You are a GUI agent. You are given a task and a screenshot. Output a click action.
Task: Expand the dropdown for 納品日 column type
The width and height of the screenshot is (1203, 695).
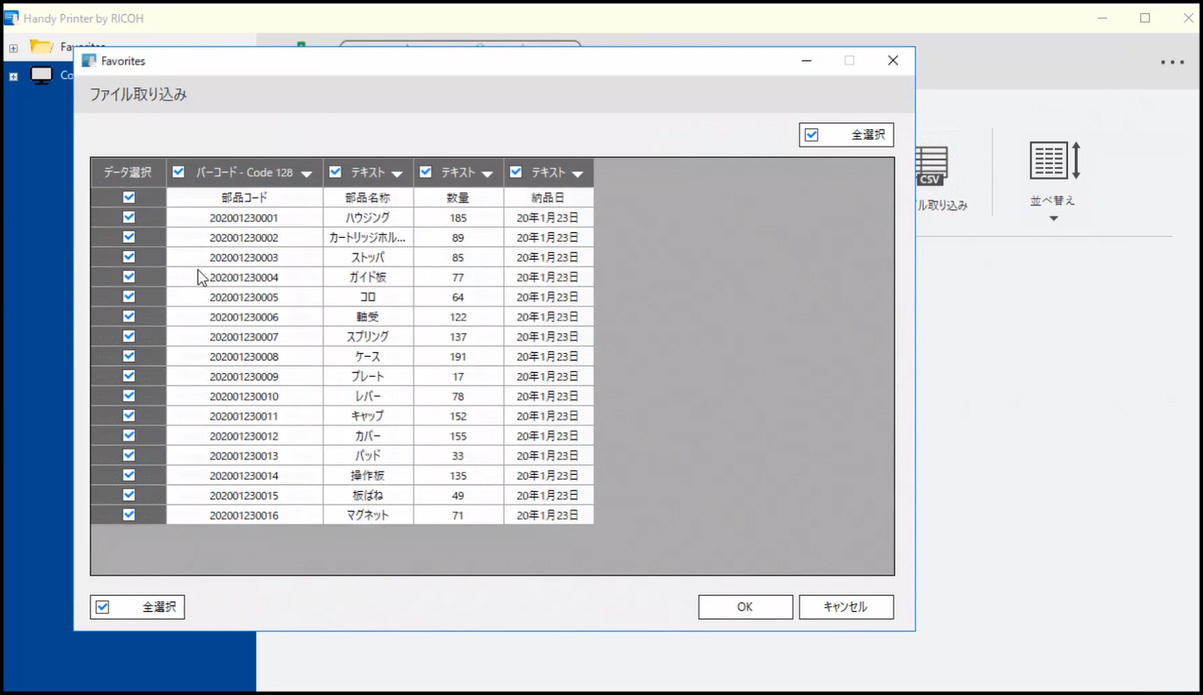click(577, 174)
